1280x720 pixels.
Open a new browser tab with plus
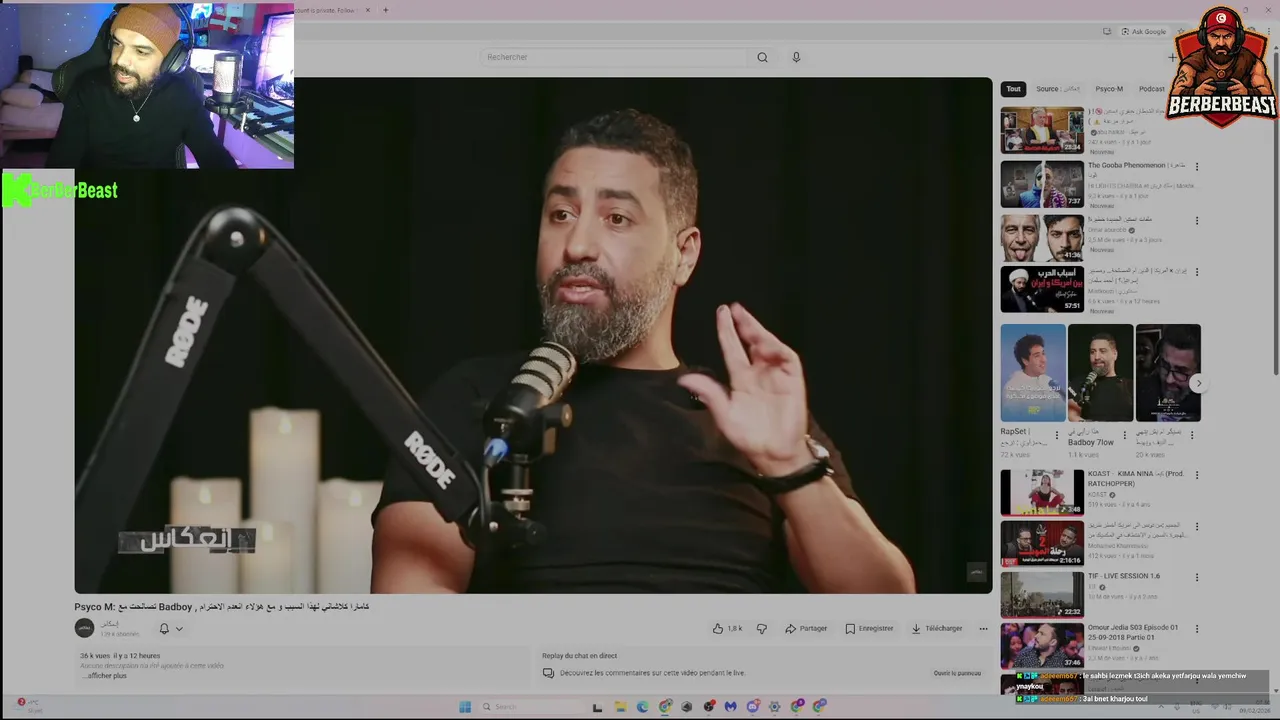(x=386, y=10)
